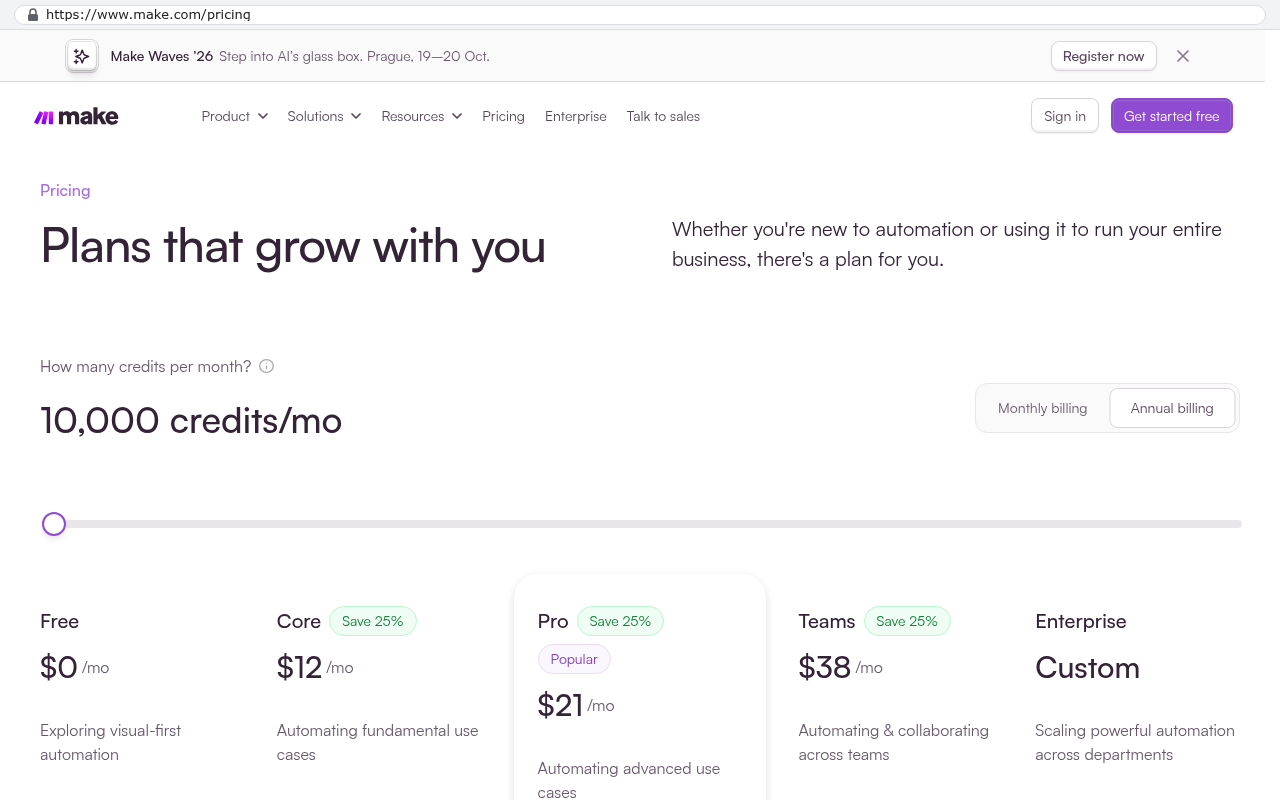
Task: Click the Make Waves sparkle icon
Action: tap(82, 56)
